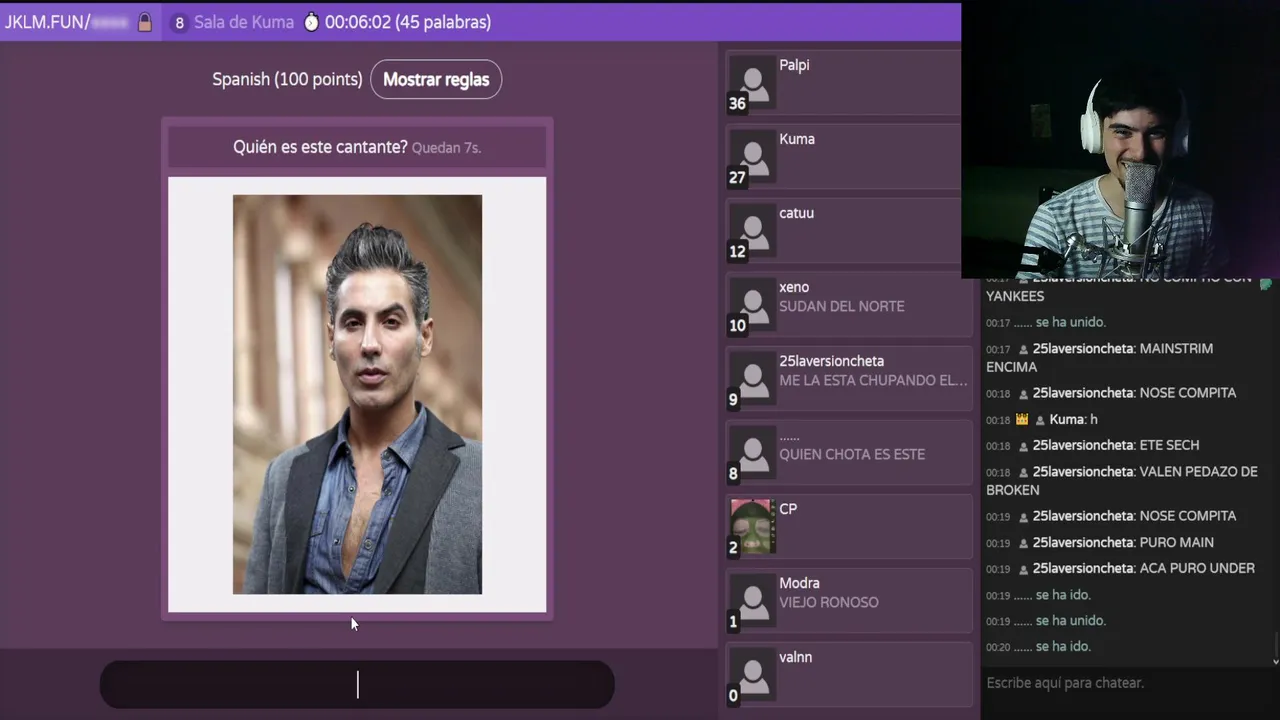Click the player count badge 8
The image size is (1280, 720).
179,22
